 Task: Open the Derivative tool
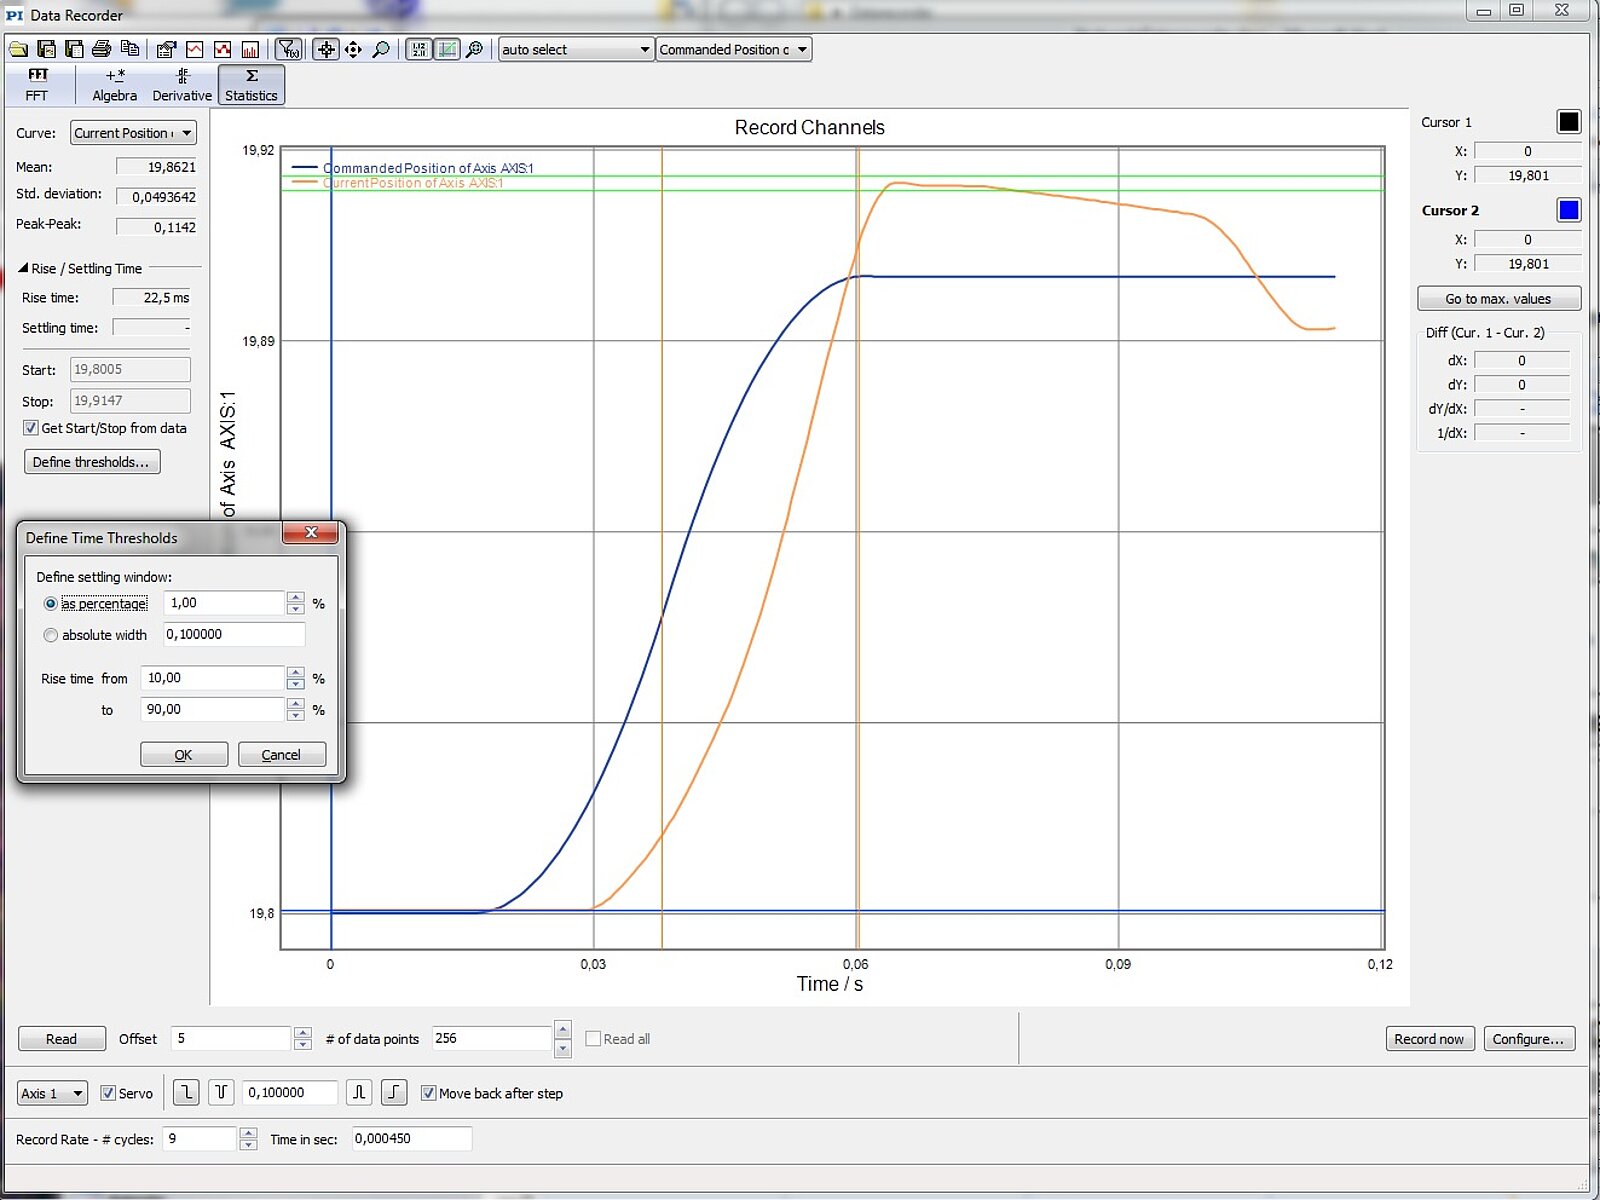[x=181, y=85]
